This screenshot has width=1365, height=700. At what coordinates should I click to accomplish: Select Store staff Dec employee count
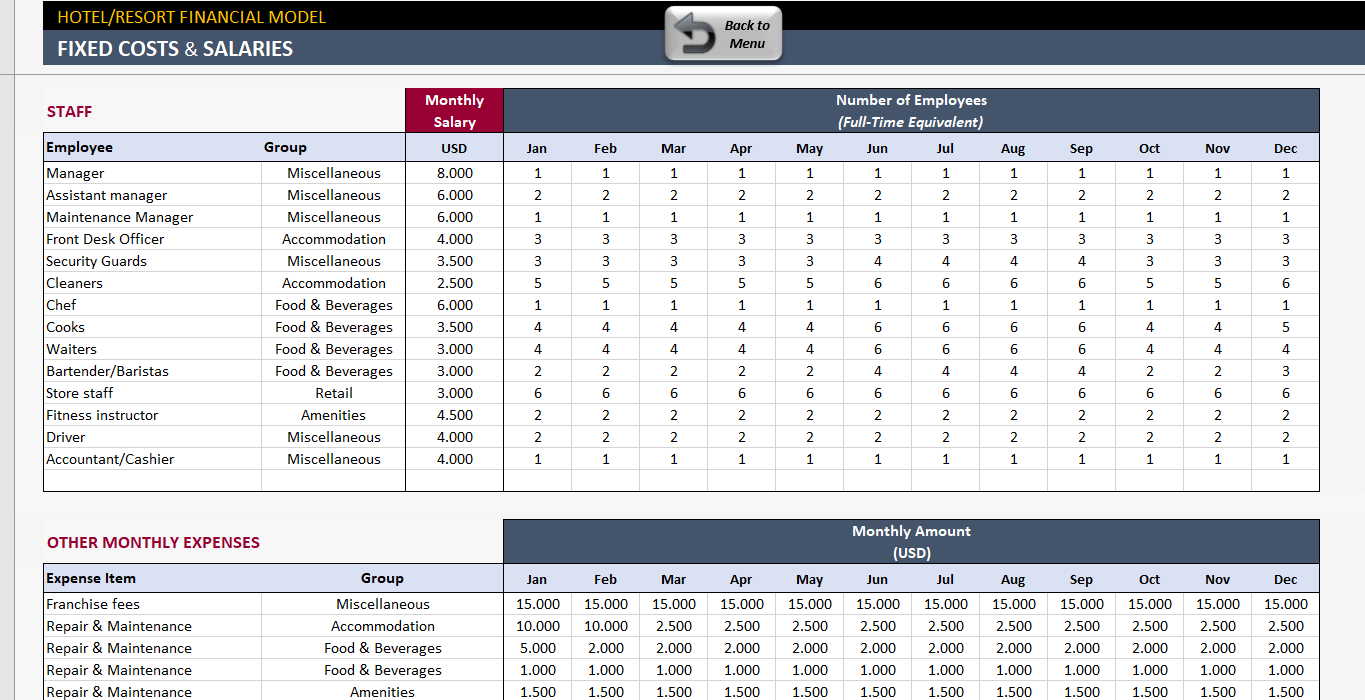tap(1285, 393)
